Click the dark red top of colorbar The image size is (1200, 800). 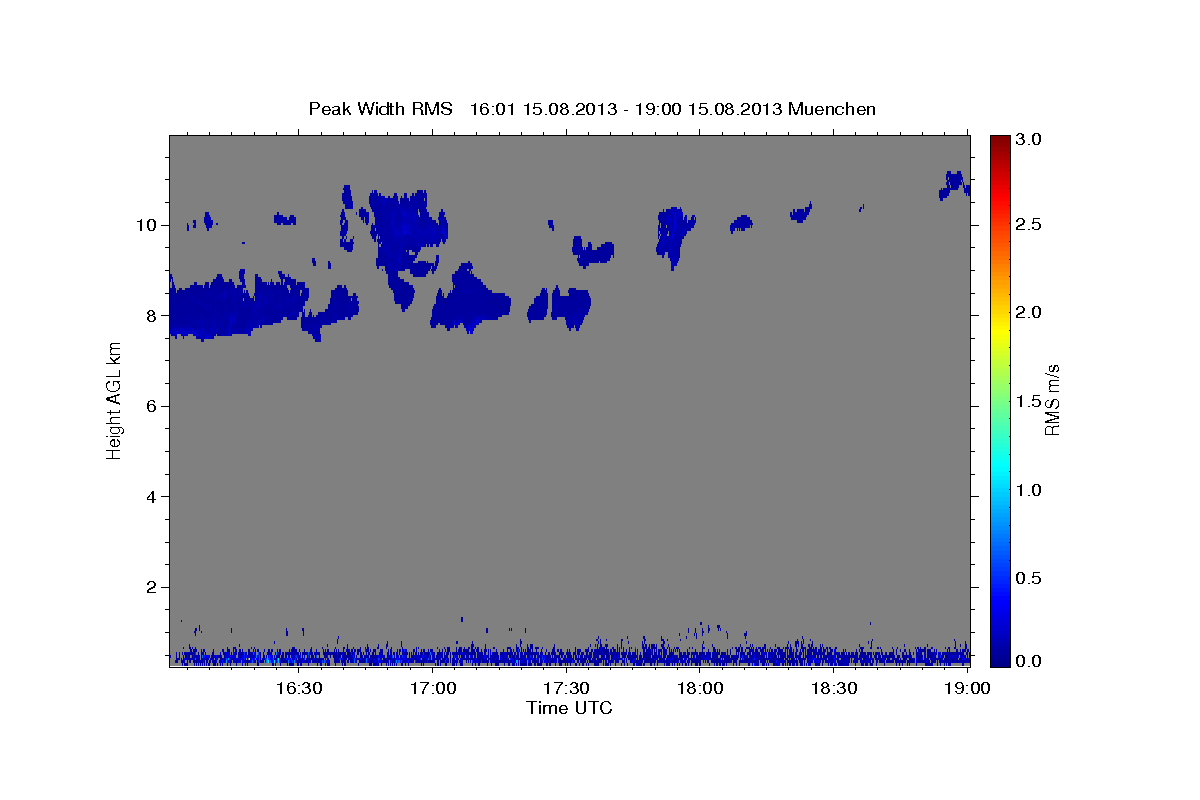[1000, 142]
